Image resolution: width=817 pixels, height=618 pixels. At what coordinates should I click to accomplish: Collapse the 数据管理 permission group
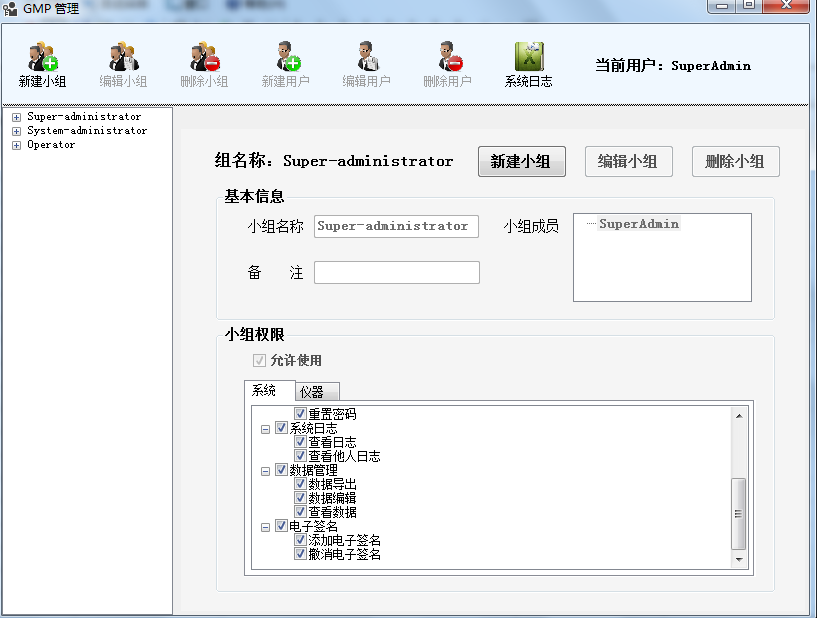pyautogui.click(x=265, y=470)
